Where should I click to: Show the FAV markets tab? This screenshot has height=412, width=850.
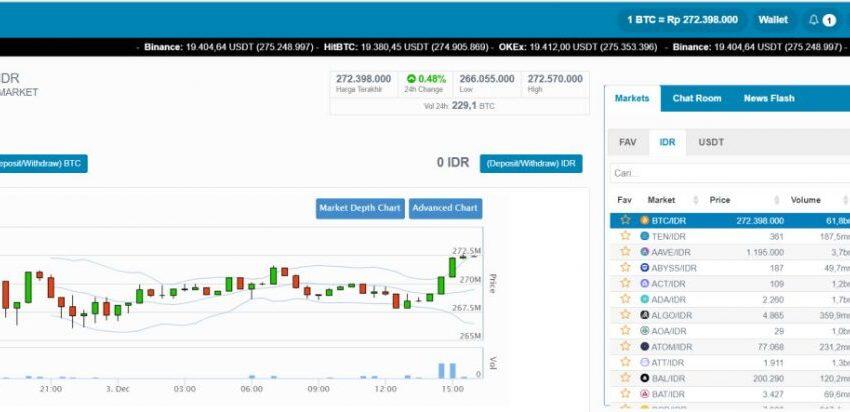628,142
